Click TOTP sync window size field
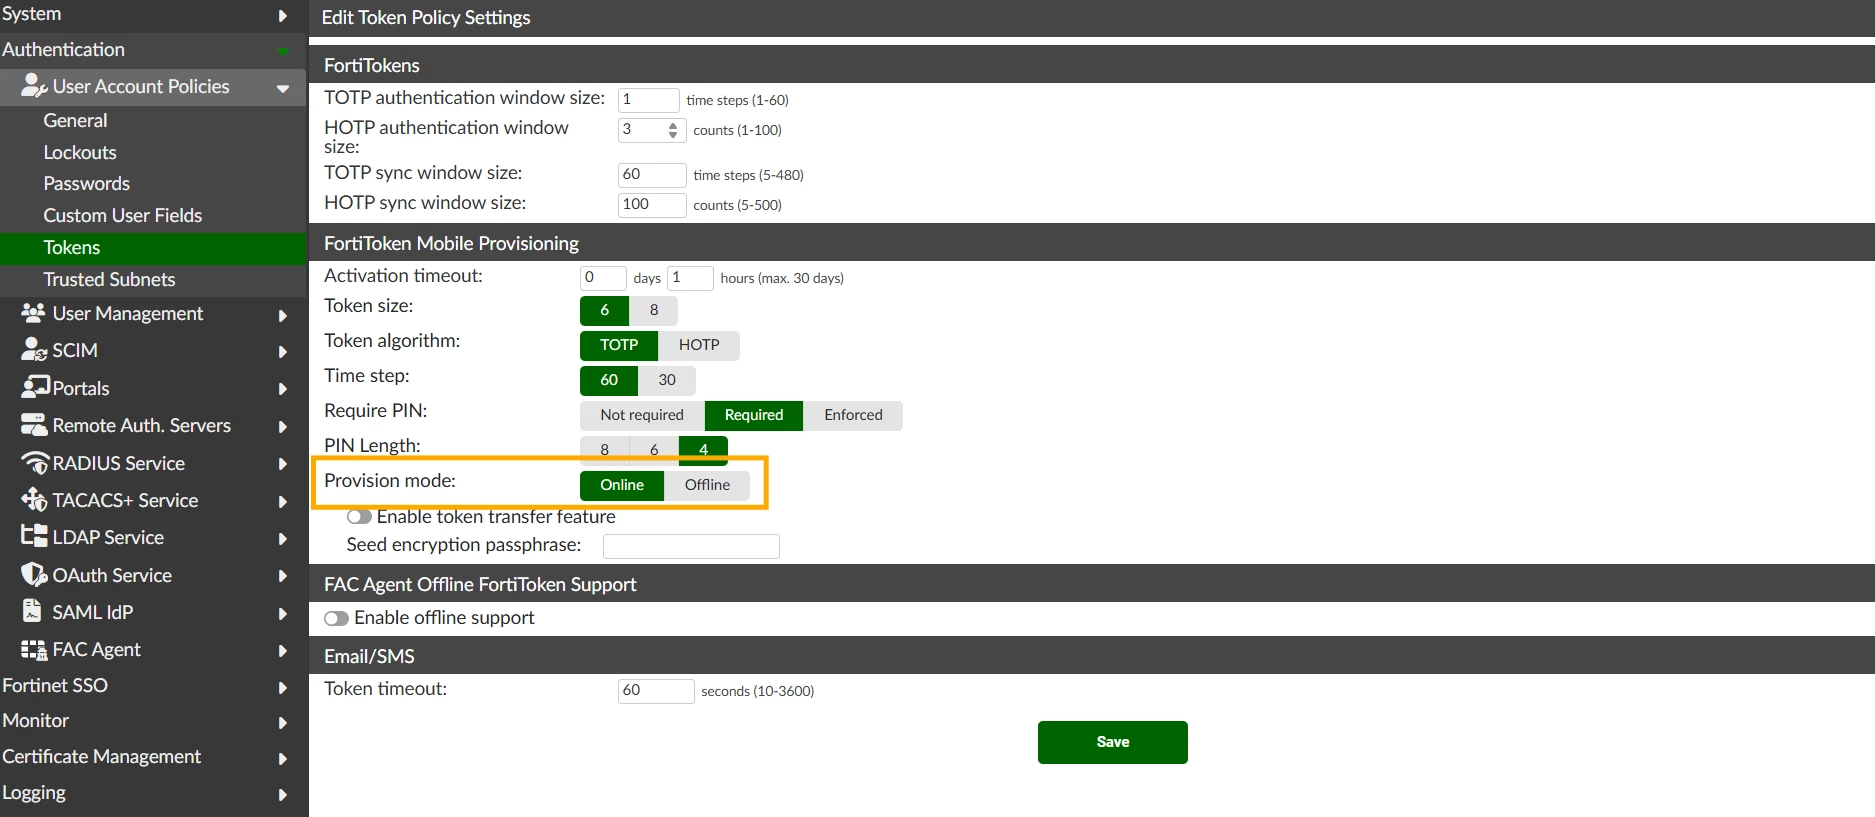 [652, 175]
